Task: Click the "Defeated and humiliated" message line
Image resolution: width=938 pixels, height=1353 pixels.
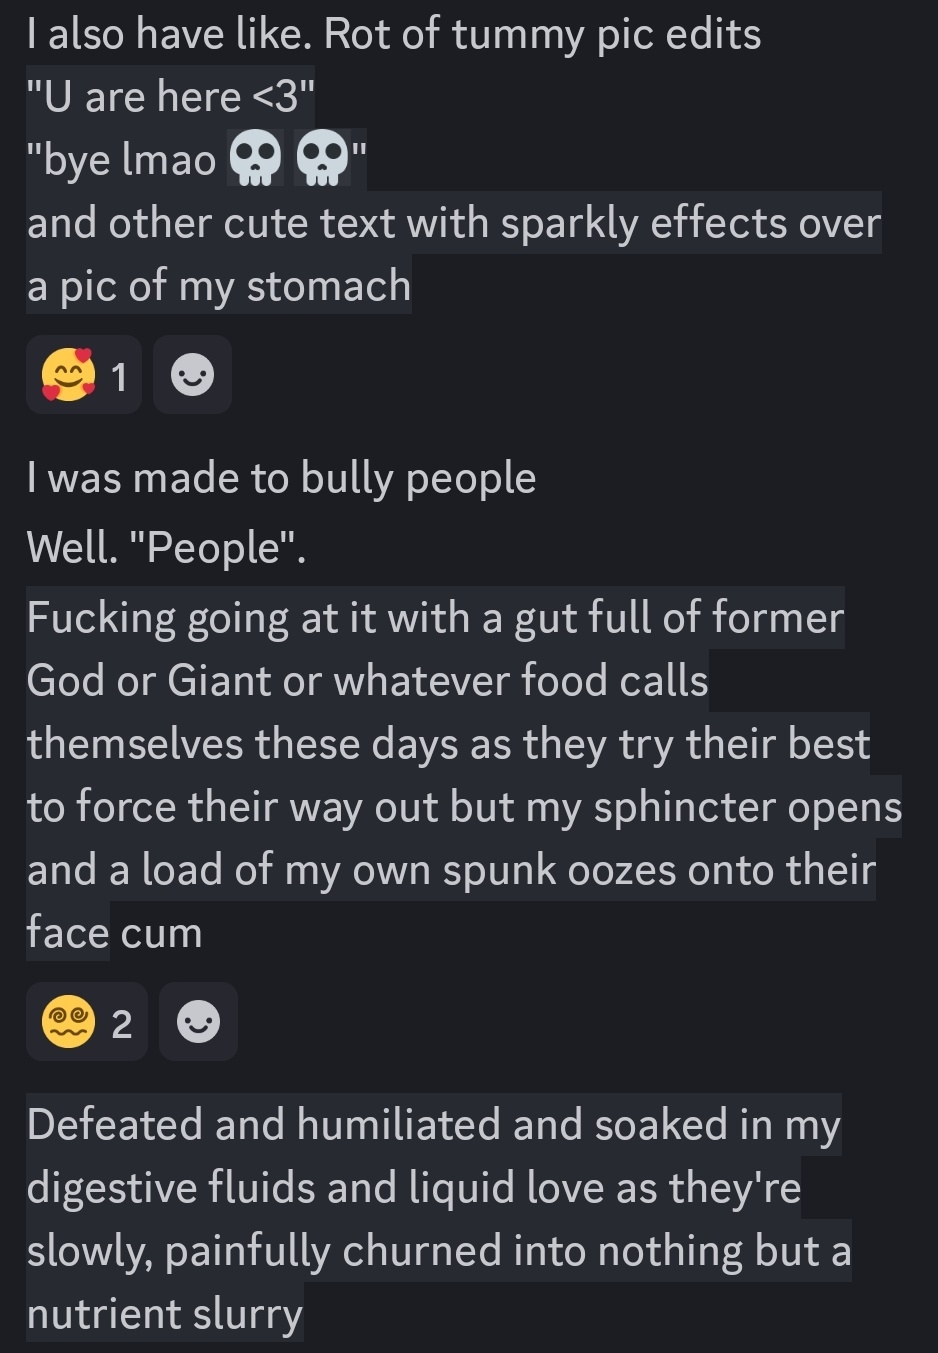Action: coord(433,1125)
